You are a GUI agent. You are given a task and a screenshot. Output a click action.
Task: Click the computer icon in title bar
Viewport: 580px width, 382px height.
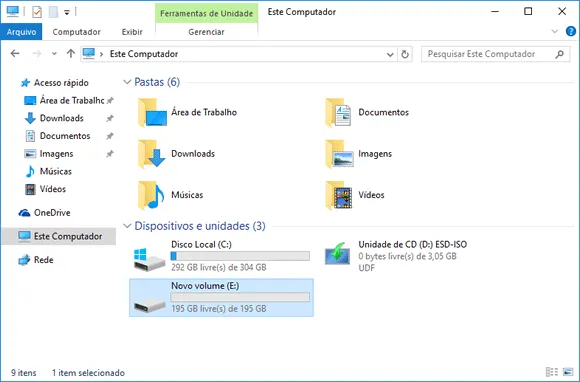coord(13,11)
